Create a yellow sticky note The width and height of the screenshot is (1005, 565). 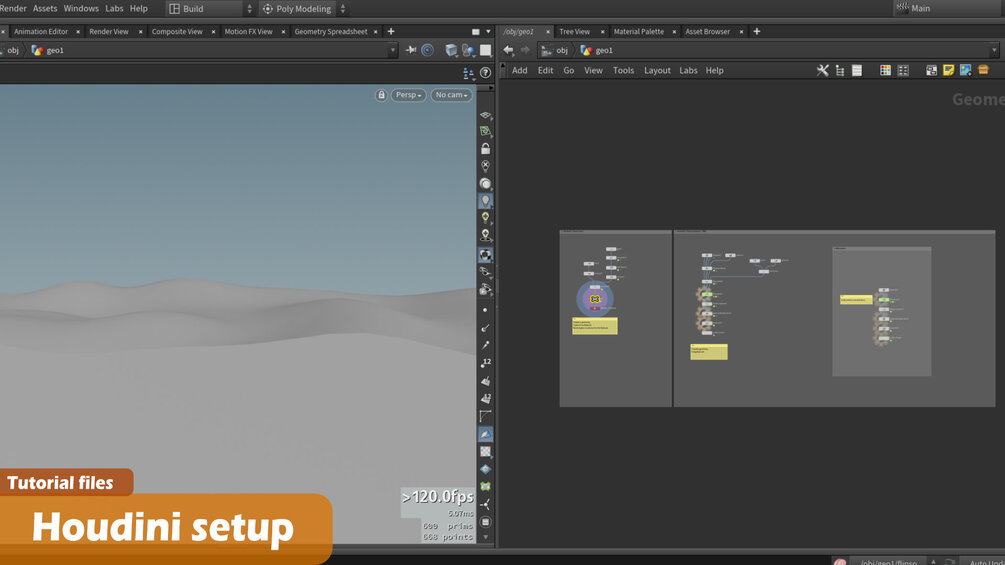[949, 70]
